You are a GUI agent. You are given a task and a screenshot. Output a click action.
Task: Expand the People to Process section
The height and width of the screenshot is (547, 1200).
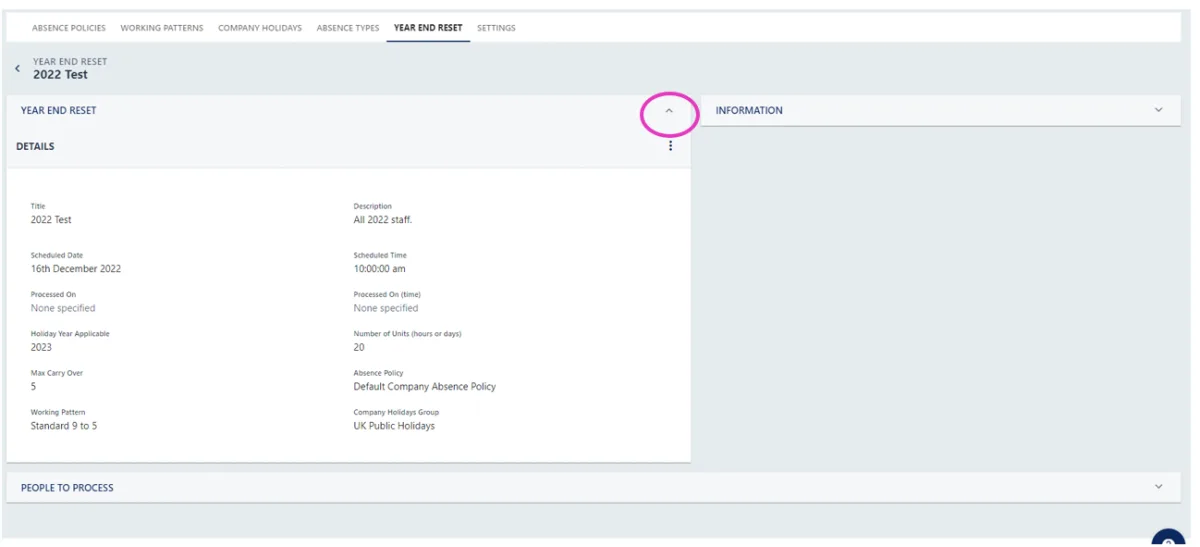point(1159,487)
